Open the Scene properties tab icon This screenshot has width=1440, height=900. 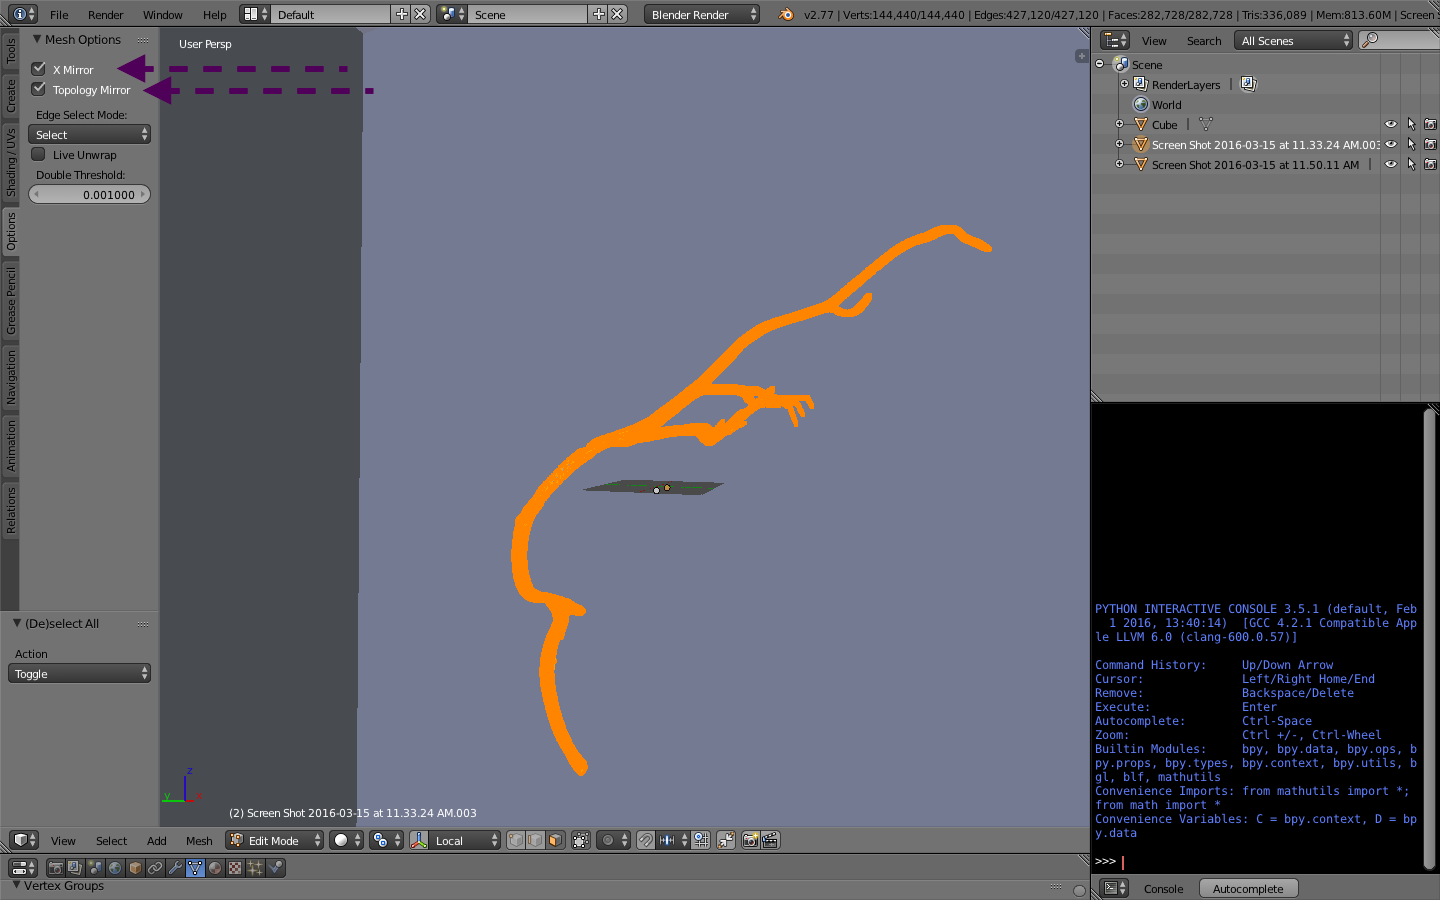(95, 868)
